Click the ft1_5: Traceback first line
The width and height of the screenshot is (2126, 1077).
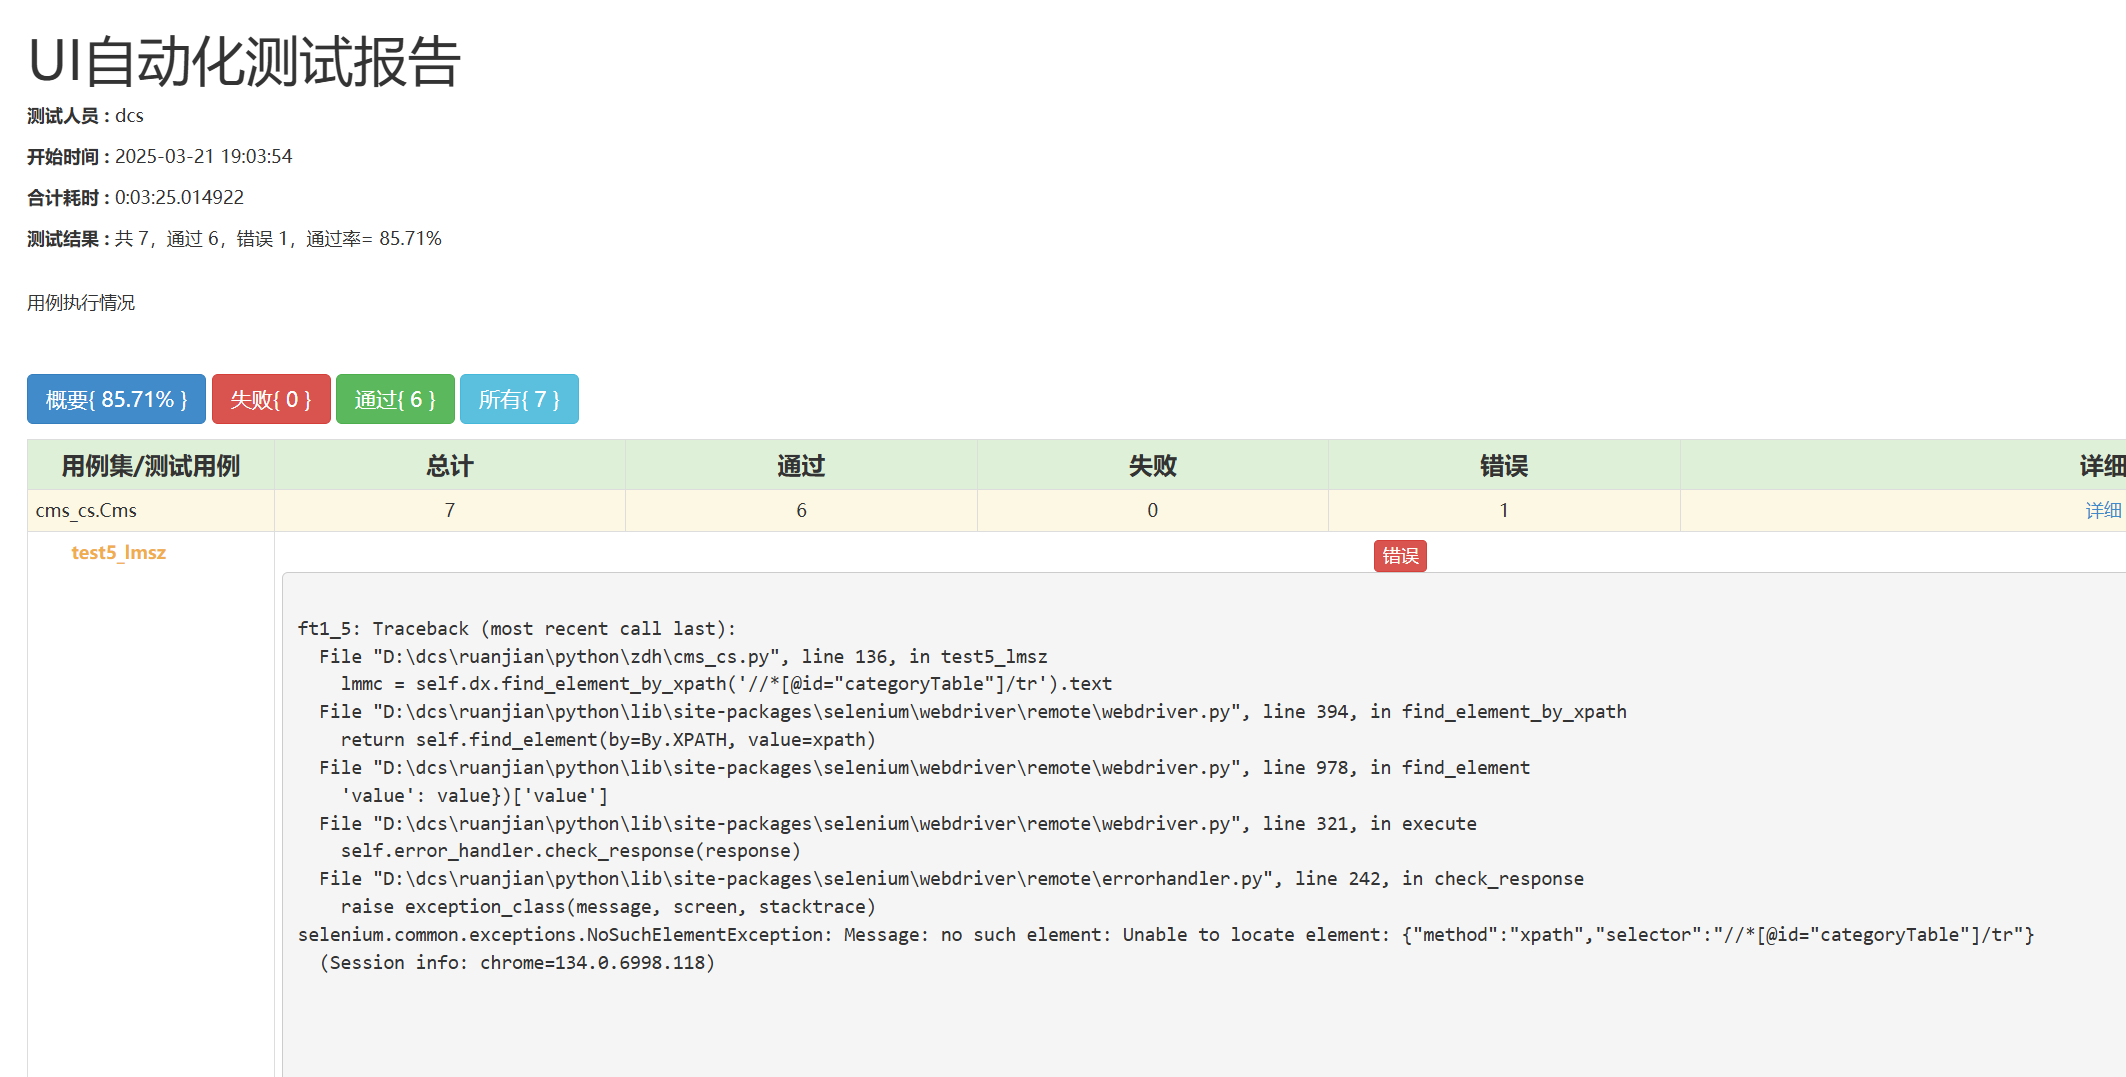click(517, 628)
